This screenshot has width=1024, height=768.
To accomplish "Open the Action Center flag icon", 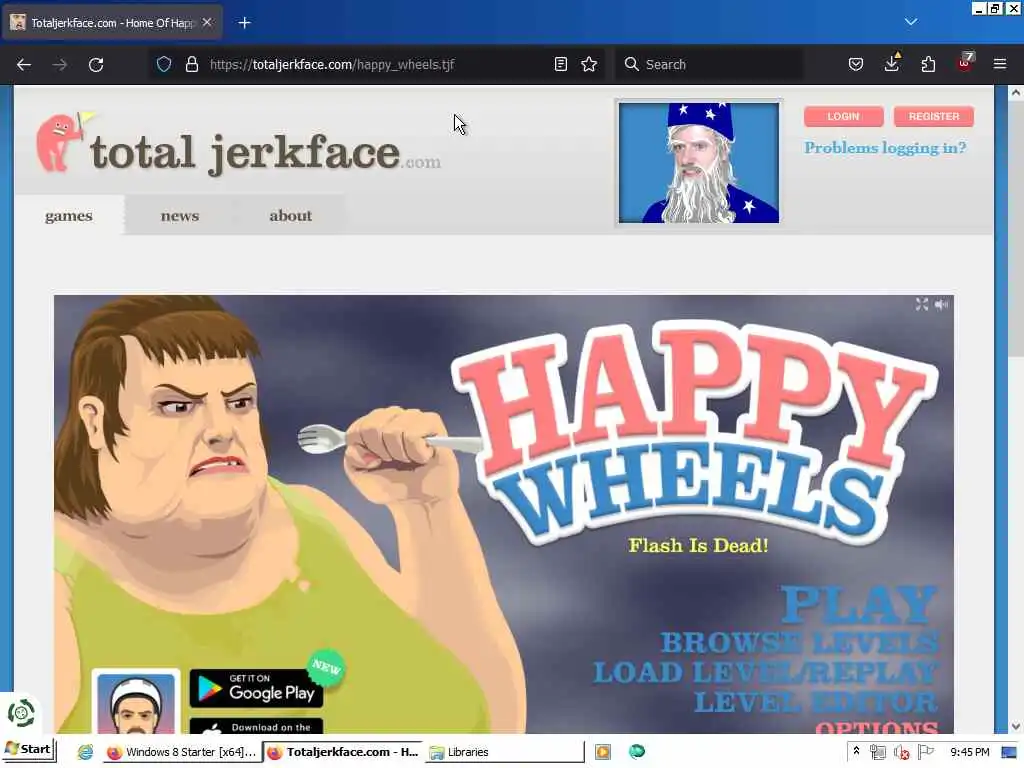I will click(926, 752).
